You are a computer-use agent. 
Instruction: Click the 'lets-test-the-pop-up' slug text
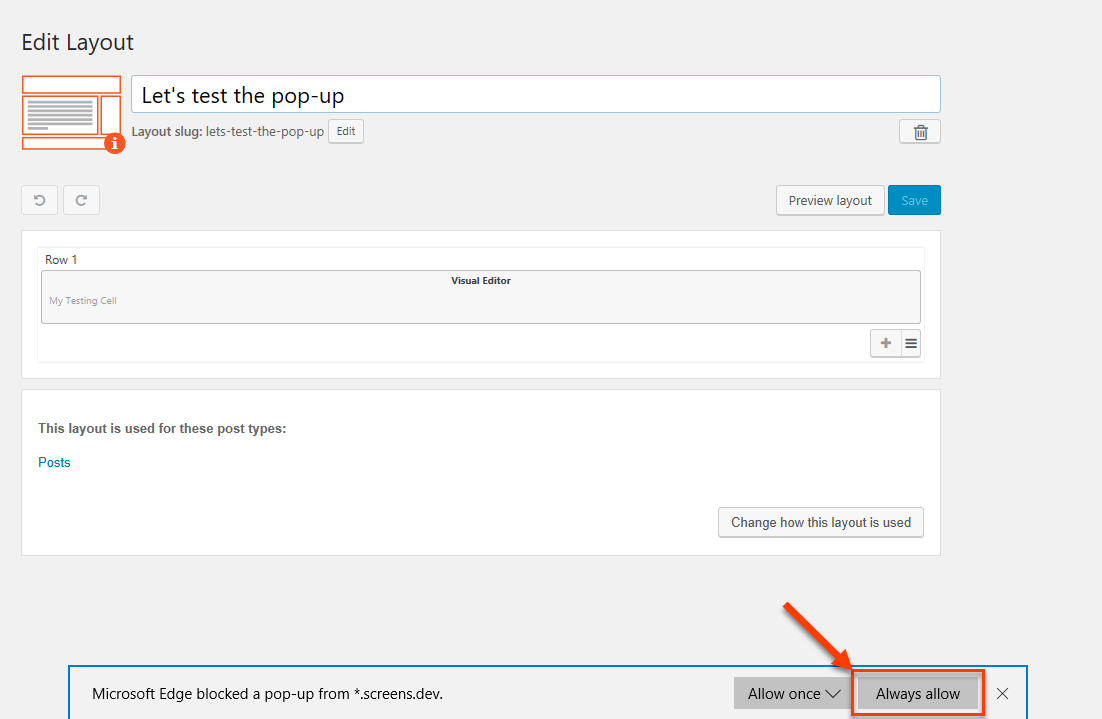coord(265,131)
